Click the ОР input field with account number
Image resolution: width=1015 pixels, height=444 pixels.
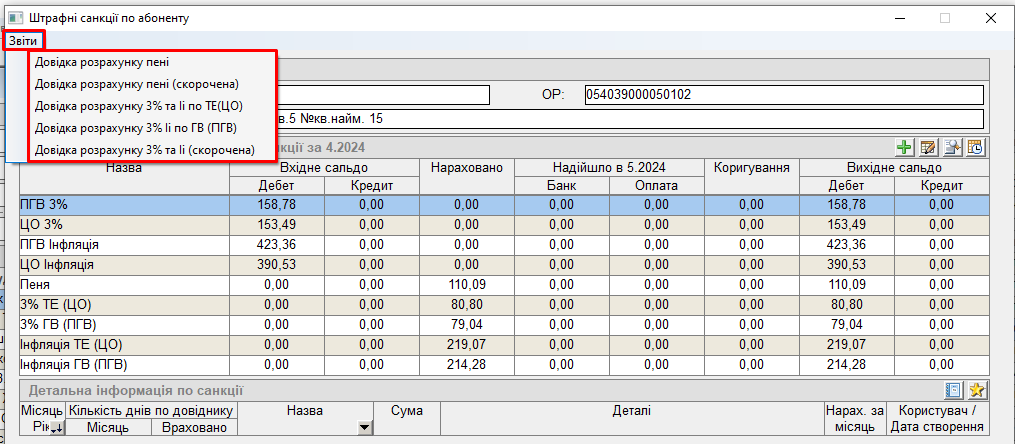coord(784,95)
